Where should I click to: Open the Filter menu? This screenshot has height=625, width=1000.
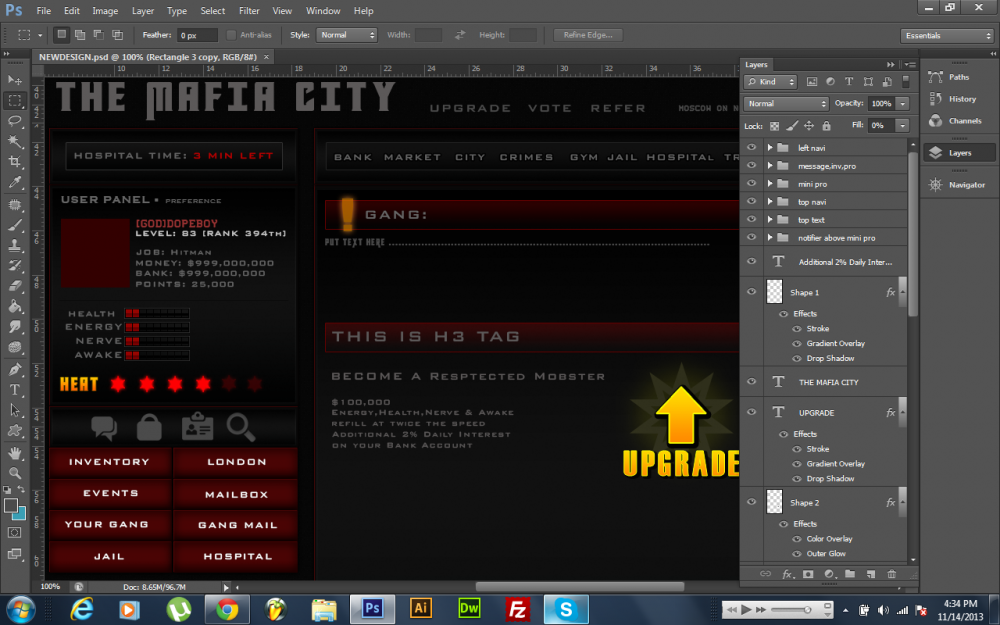coord(249,11)
